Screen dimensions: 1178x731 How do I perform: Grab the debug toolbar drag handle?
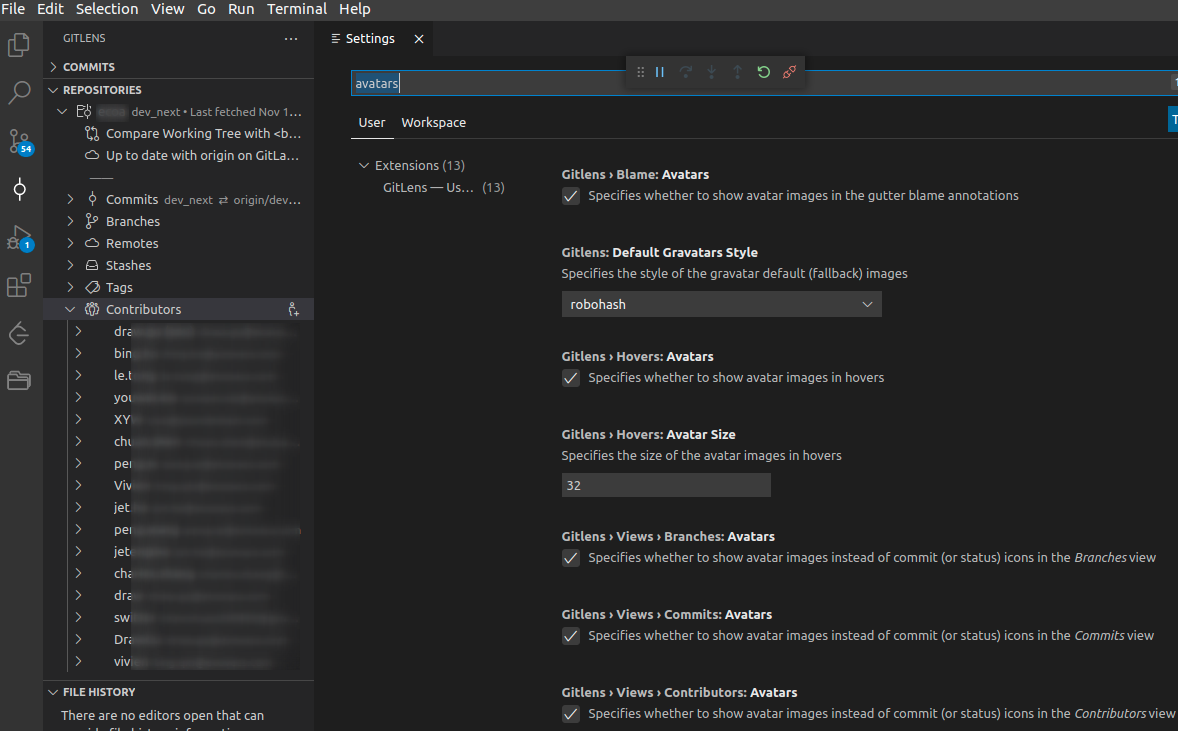click(640, 72)
